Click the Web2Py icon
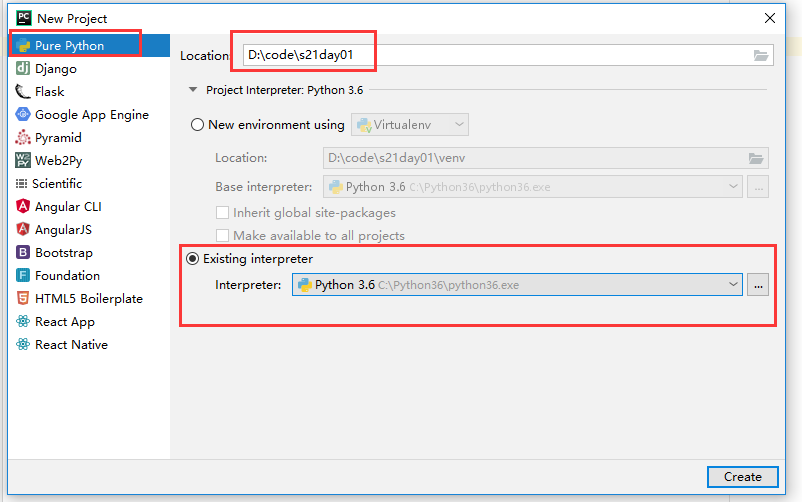This screenshot has height=502, width=802. (x=23, y=161)
